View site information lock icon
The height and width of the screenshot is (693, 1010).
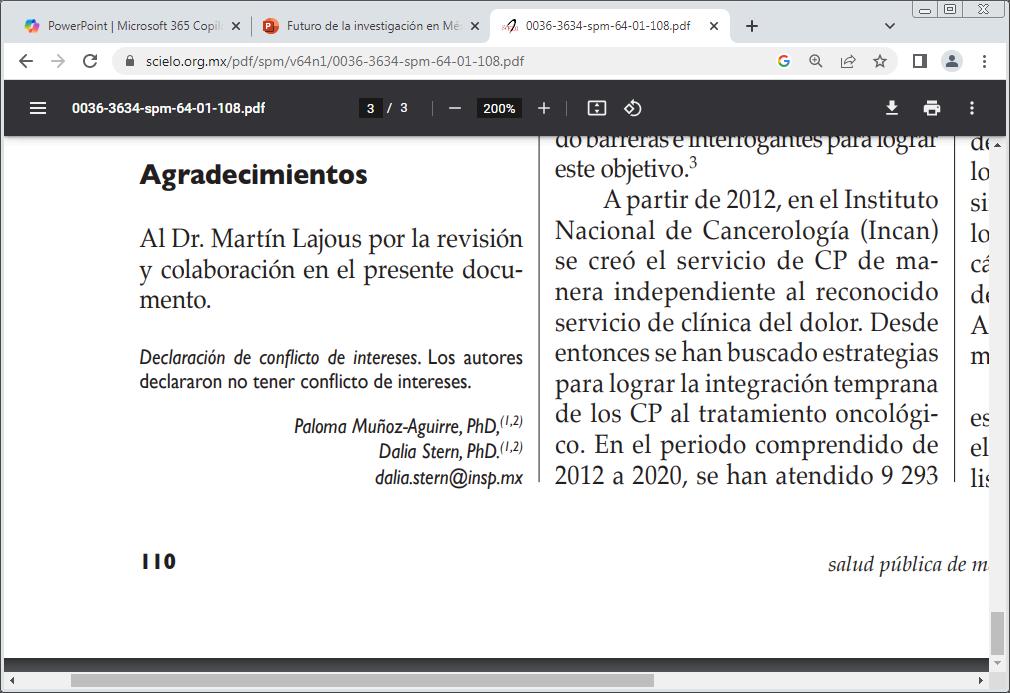click(130, 61)
